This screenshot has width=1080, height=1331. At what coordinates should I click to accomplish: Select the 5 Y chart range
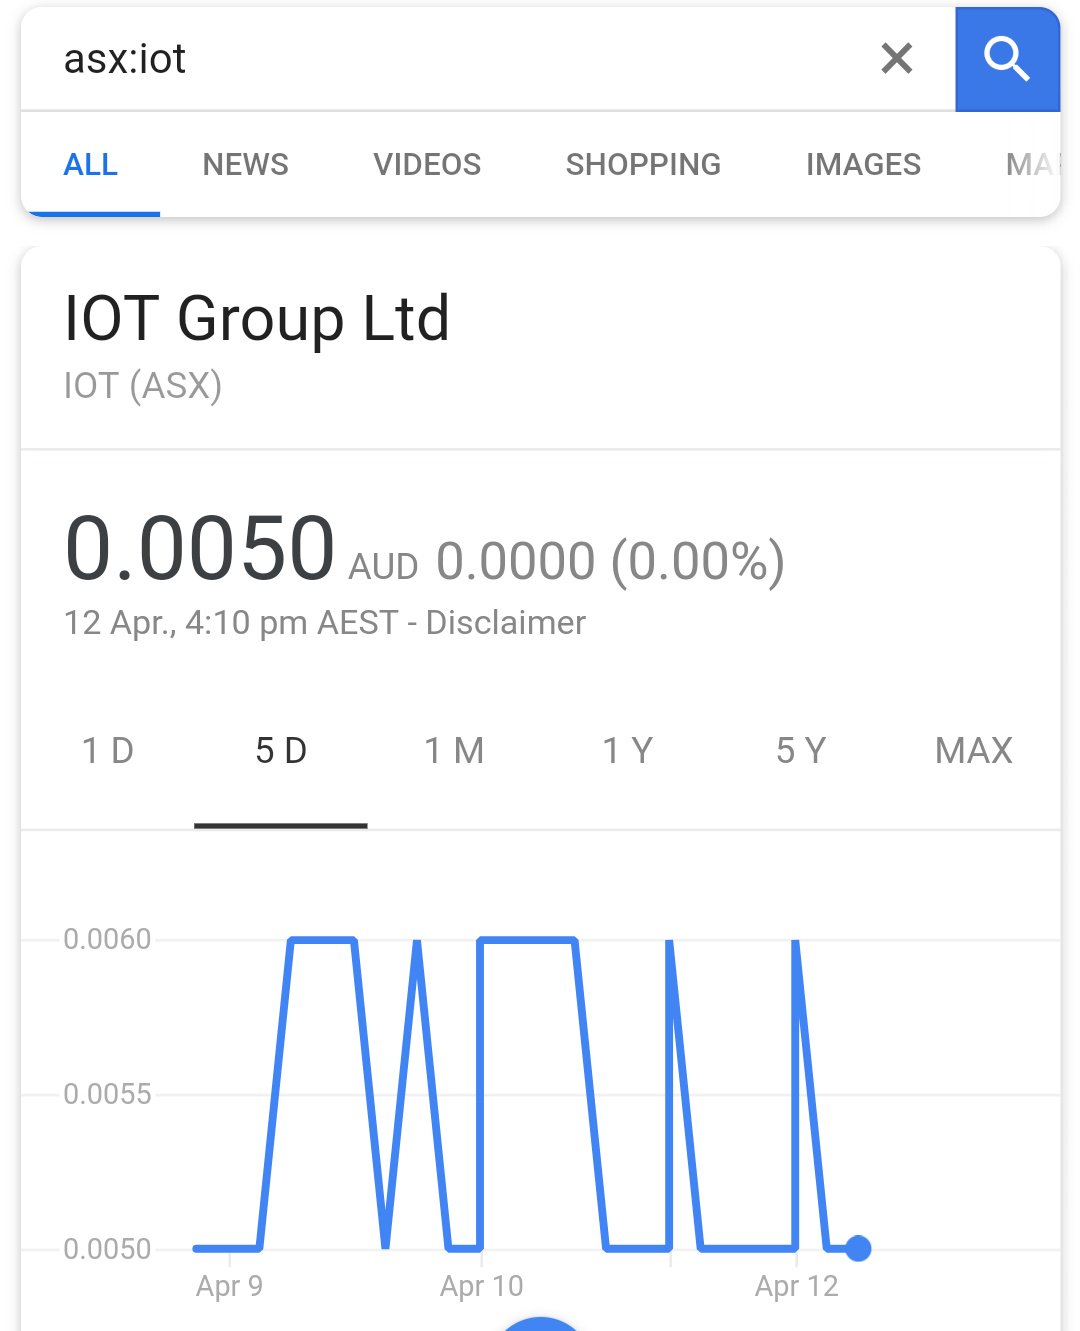(801, 750)
